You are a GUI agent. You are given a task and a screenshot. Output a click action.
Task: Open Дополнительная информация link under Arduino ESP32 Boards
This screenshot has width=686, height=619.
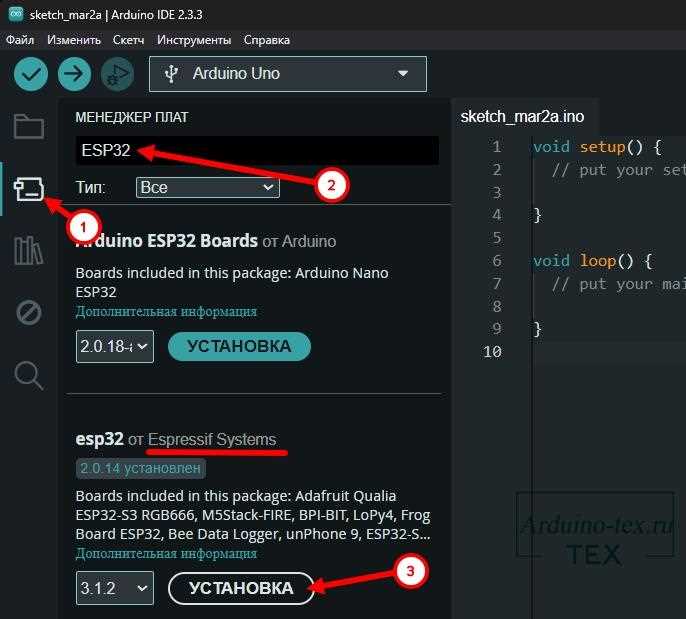click(x=166, y=312)
